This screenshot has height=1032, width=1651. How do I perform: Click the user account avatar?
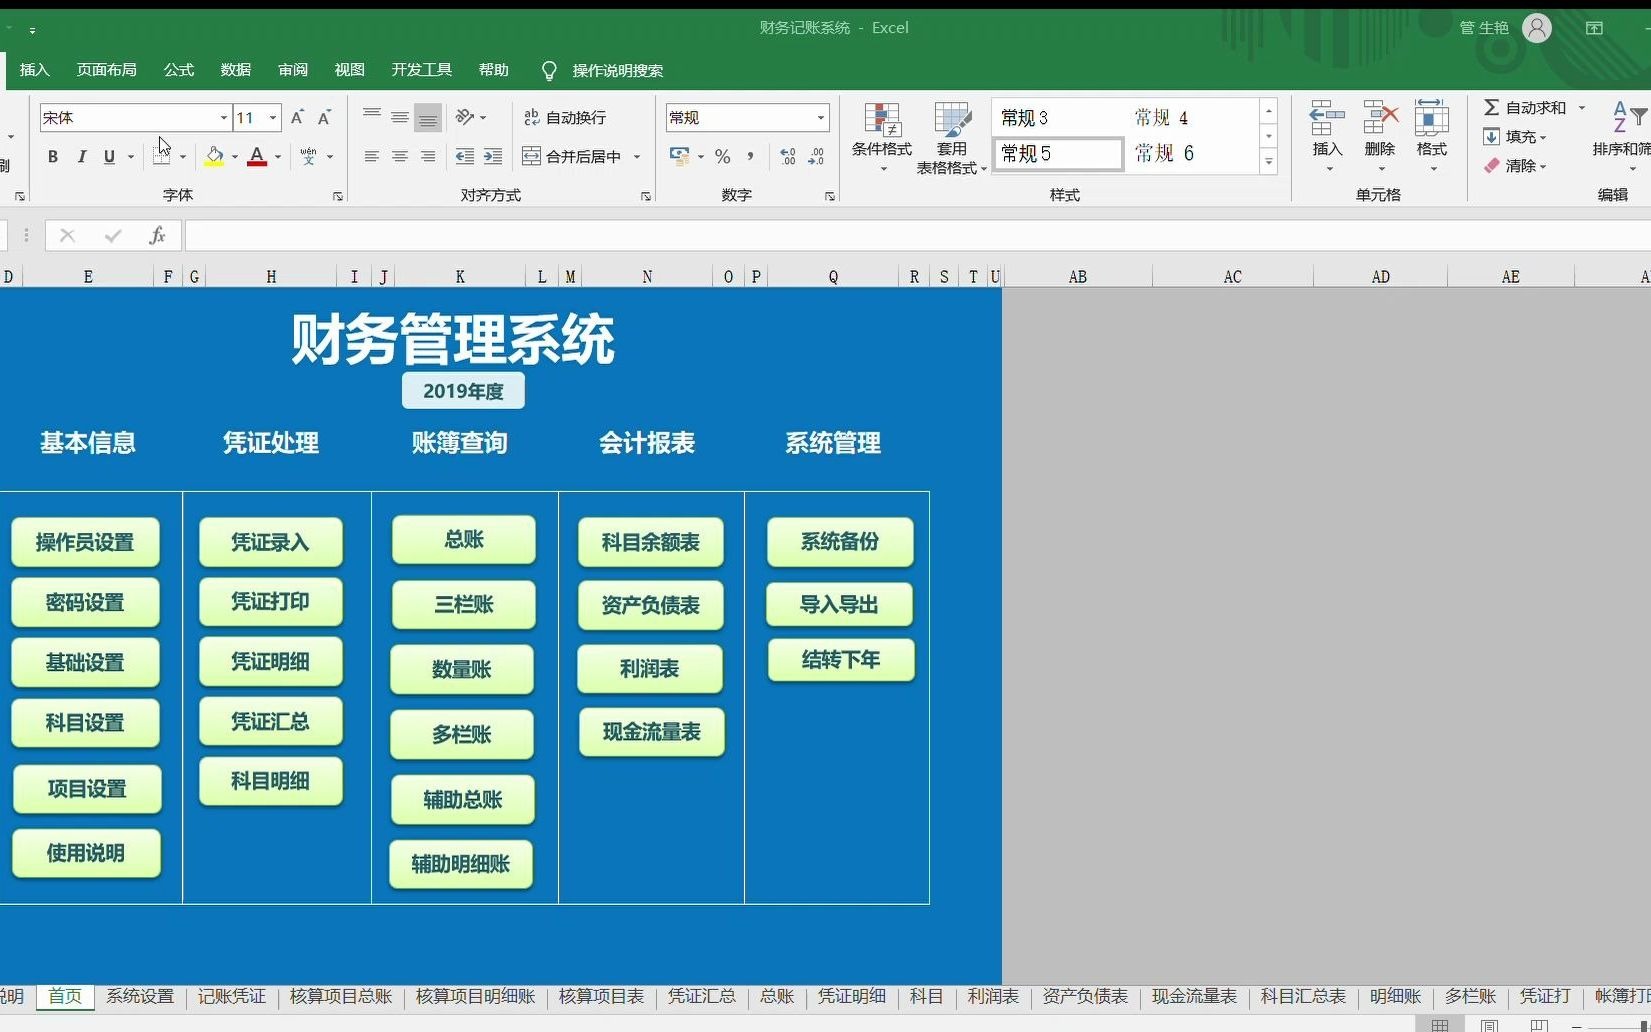(x=1537, y=28)
